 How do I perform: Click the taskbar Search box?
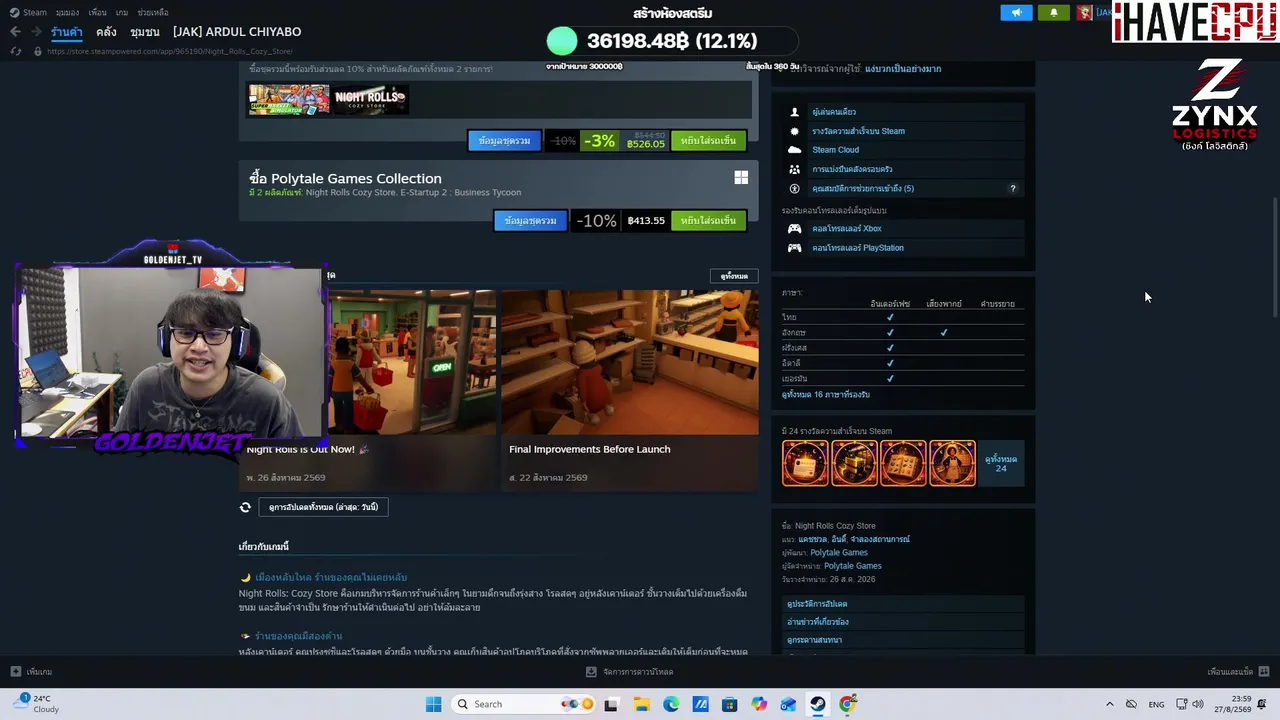(x=523, y=704)
